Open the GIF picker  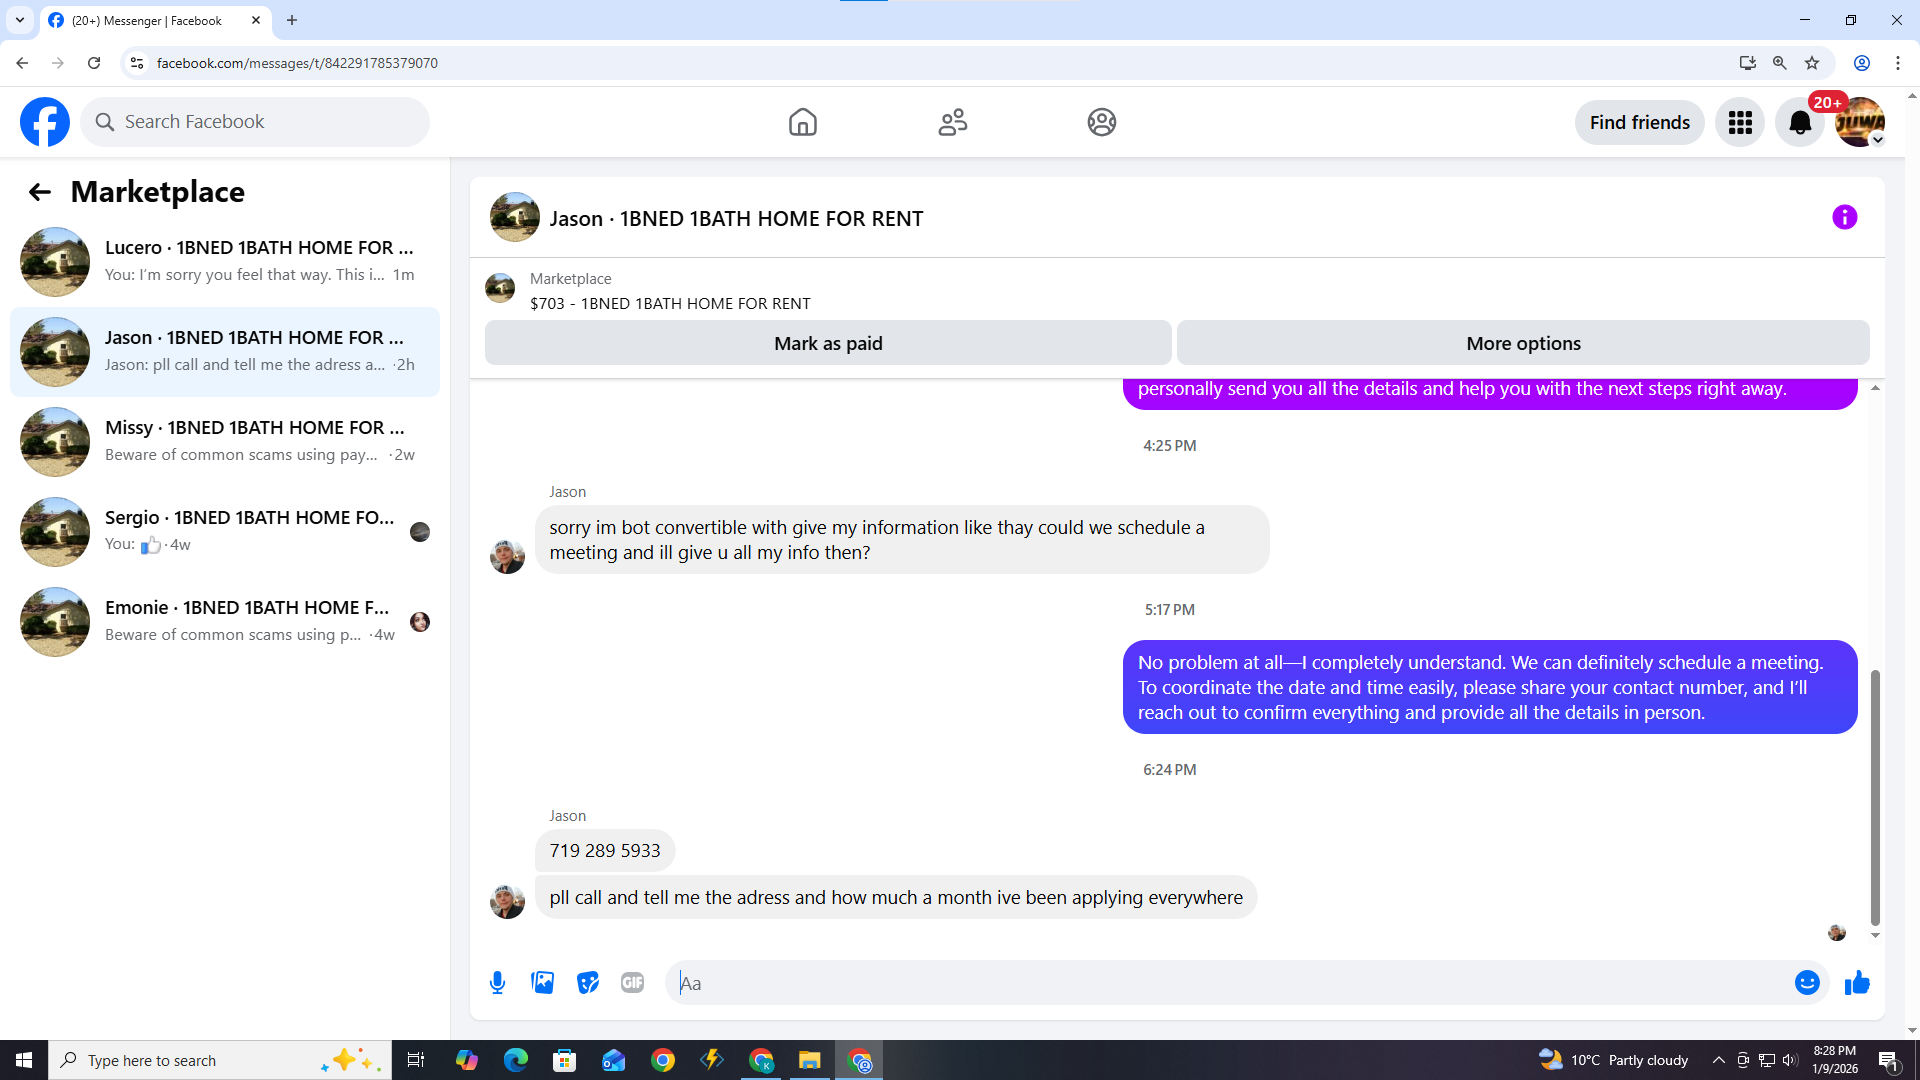(x=632, y=983)
